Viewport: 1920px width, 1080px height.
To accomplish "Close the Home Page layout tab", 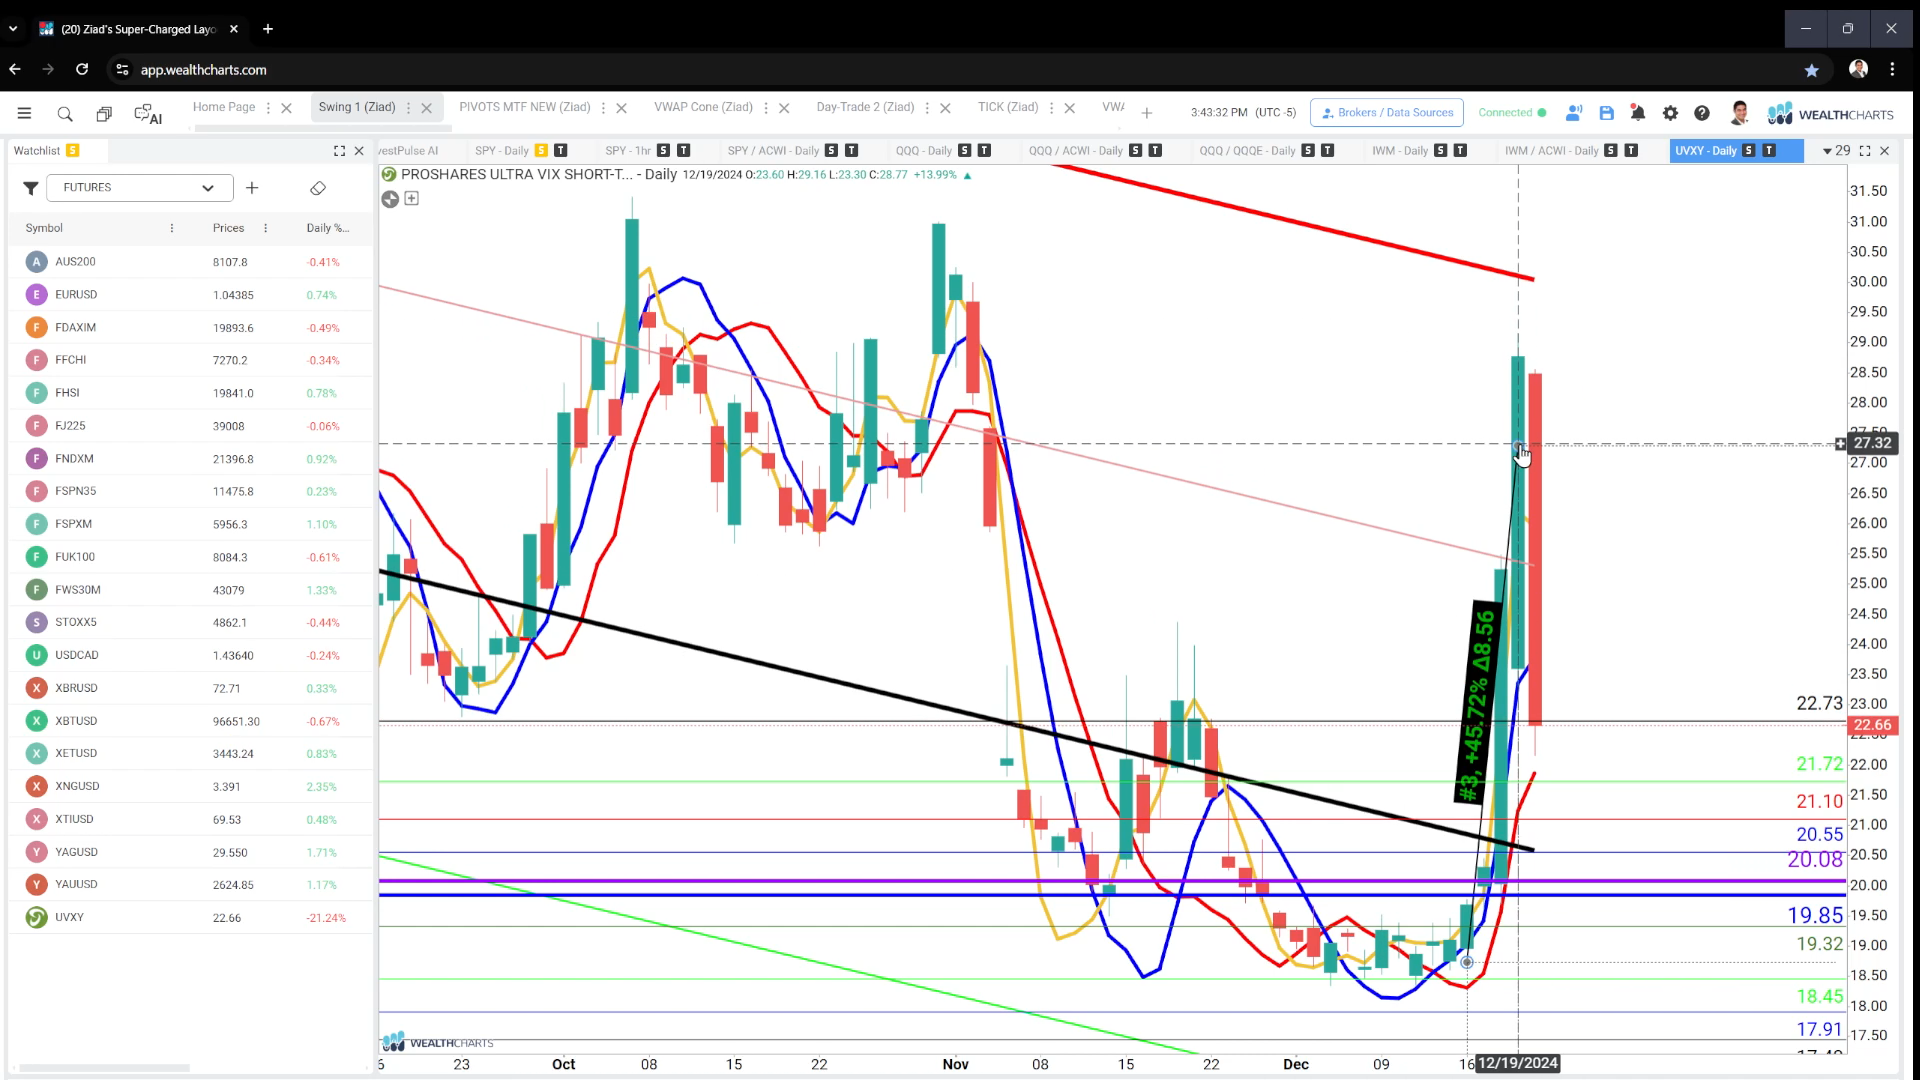I will pyautogui.click(x=286, y=108).
